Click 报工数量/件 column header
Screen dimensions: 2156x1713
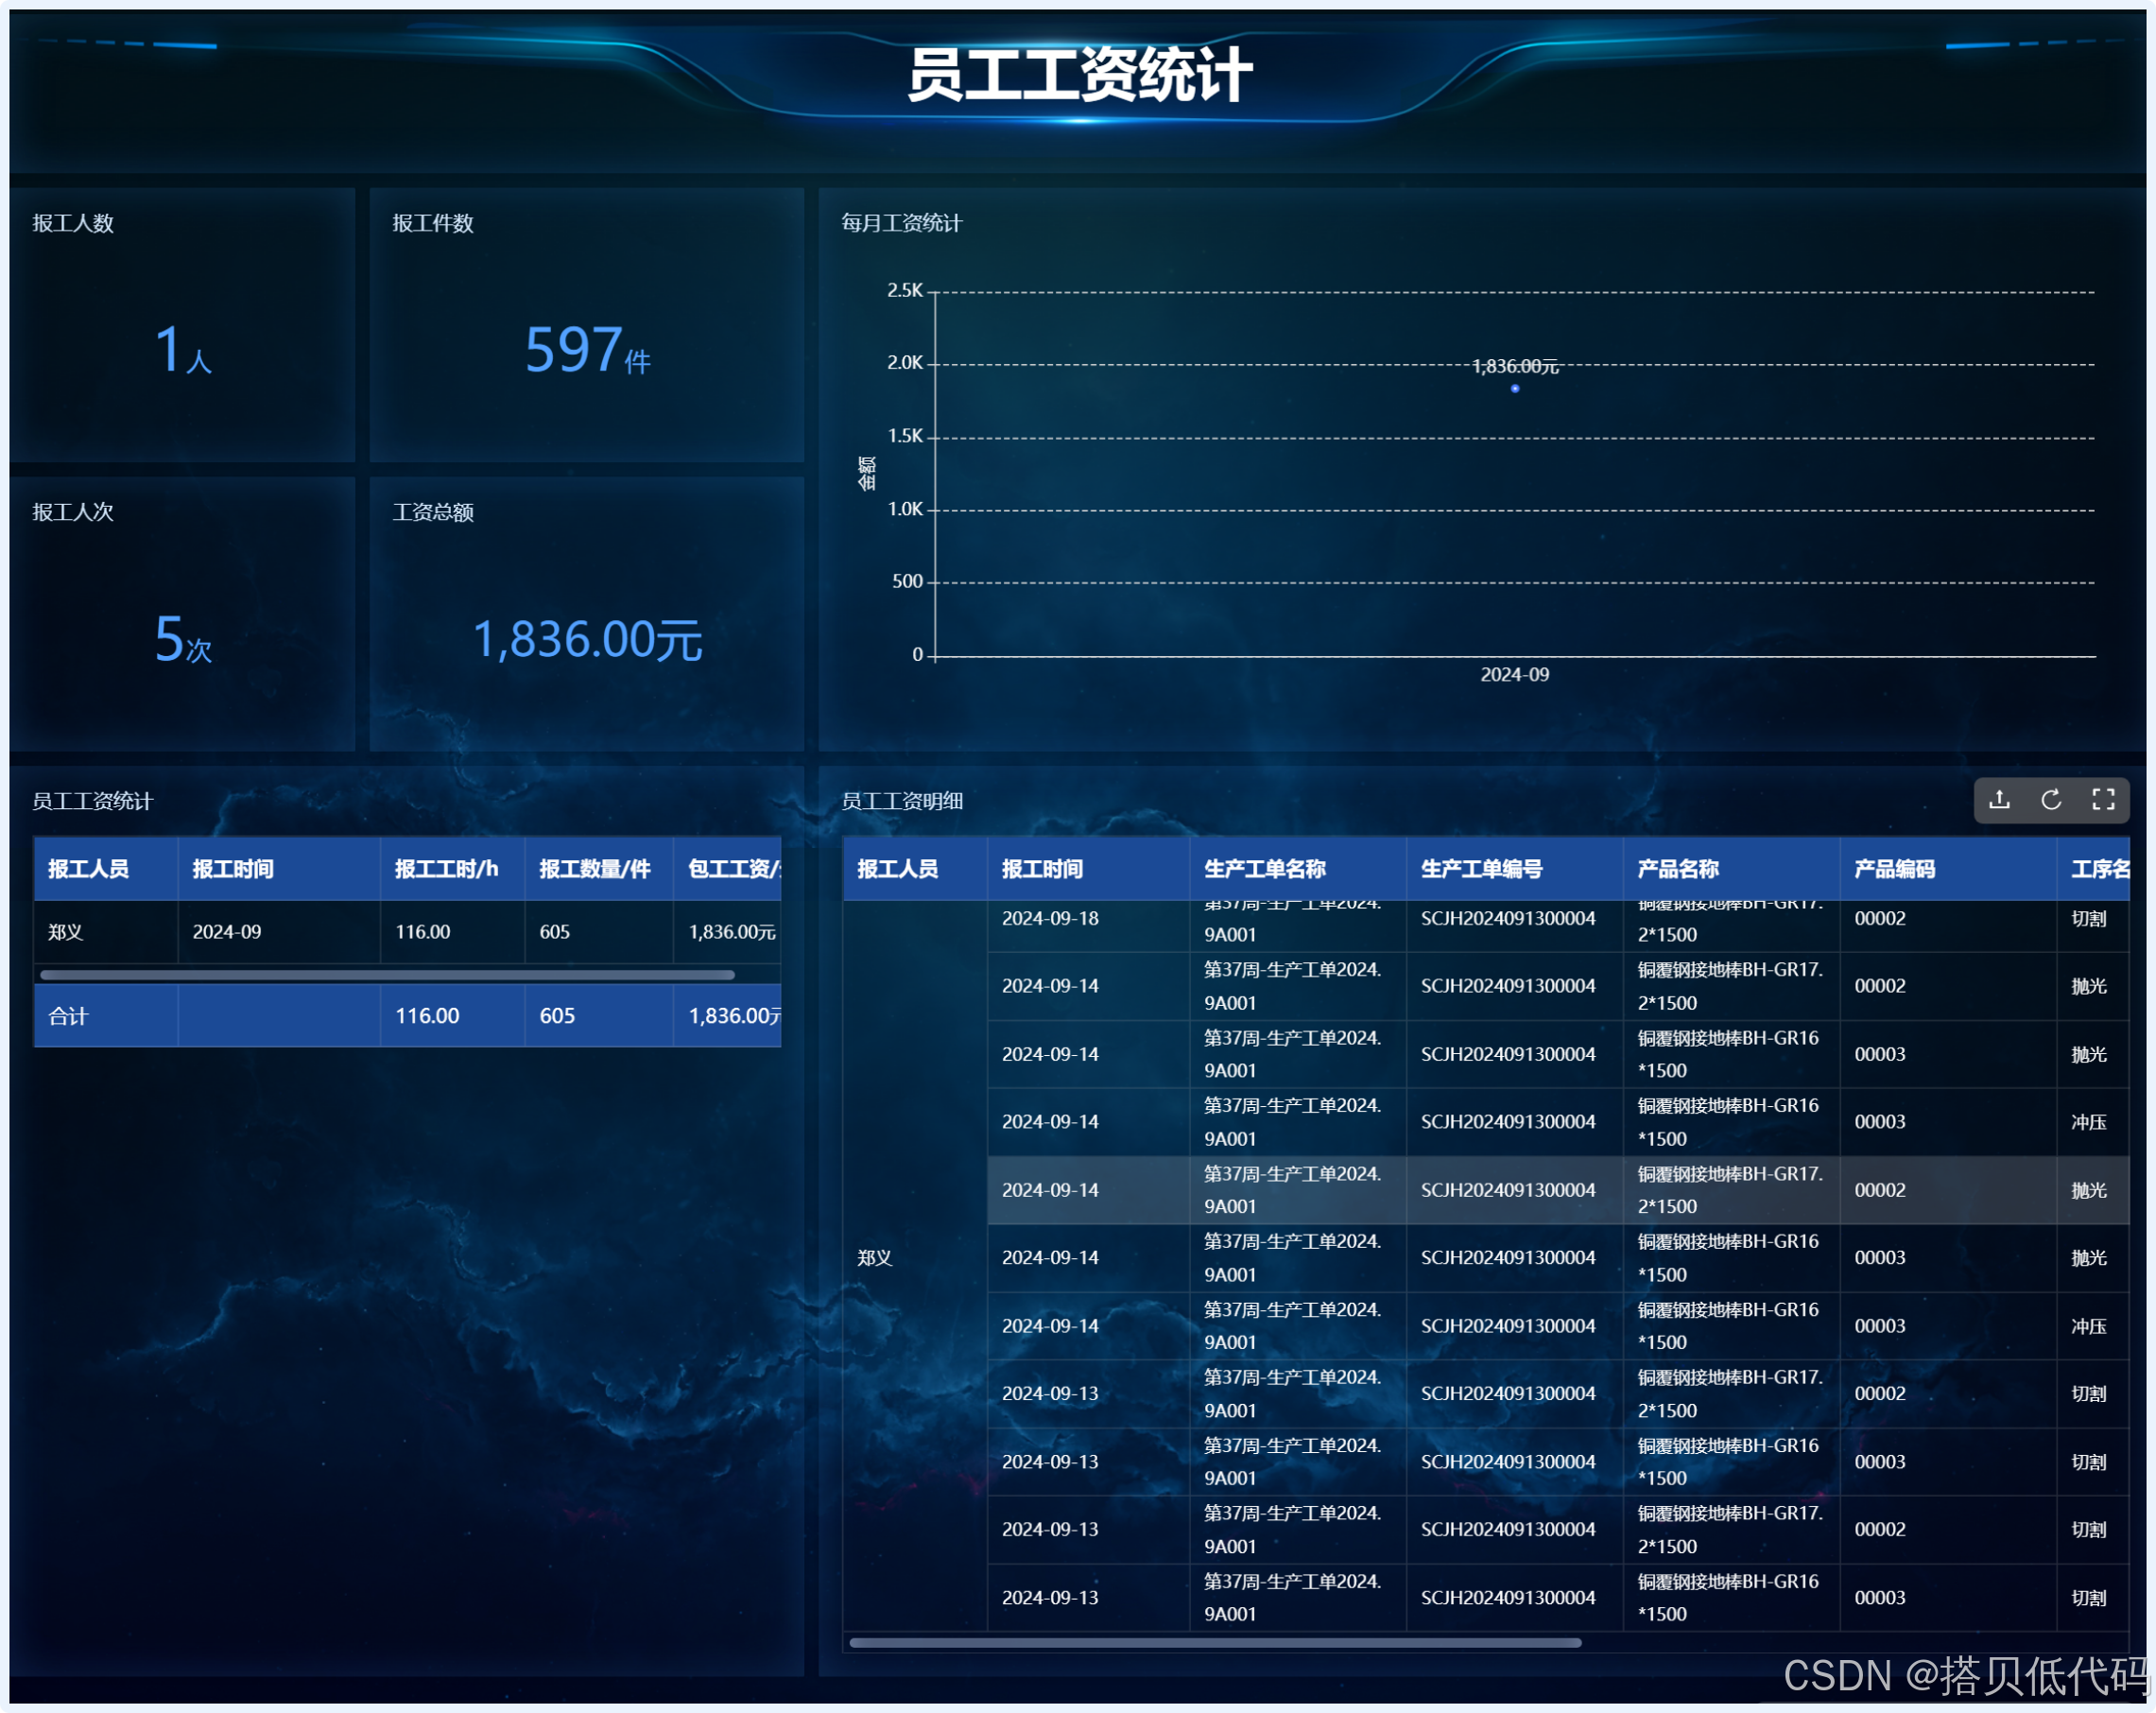[595, 869]
